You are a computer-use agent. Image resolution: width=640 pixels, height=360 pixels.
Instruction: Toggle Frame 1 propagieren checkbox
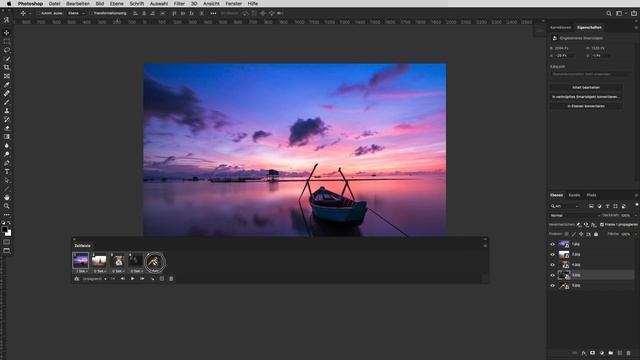pyautogui.click(x=602, y=224)
